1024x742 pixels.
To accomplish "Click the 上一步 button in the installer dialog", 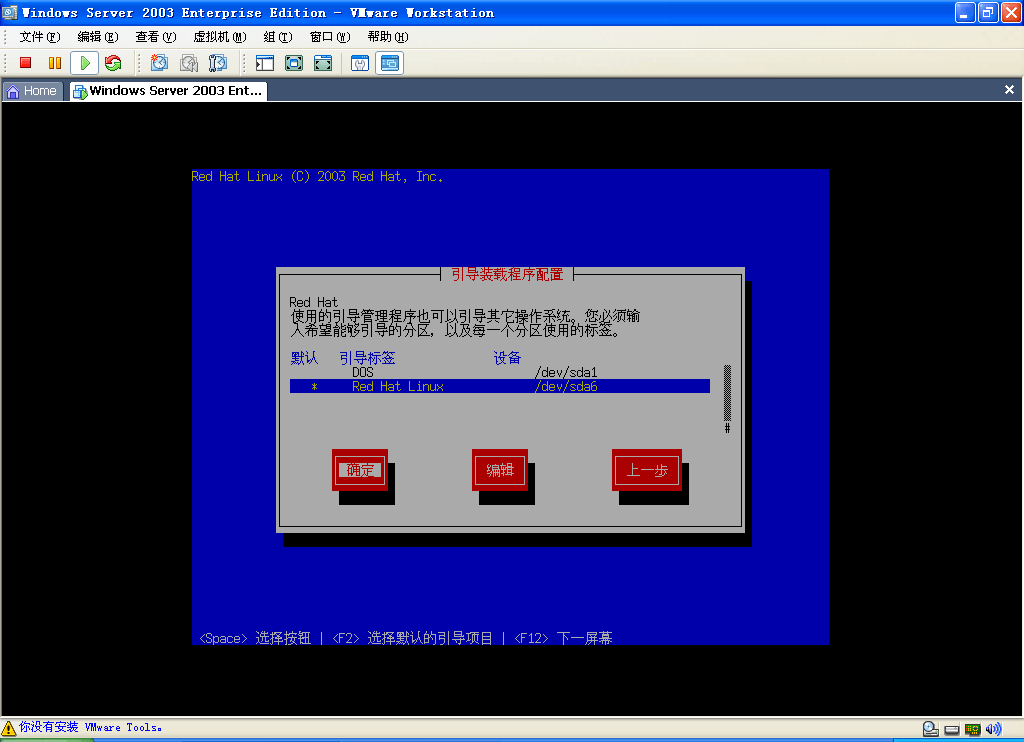I will click(647, 470).
